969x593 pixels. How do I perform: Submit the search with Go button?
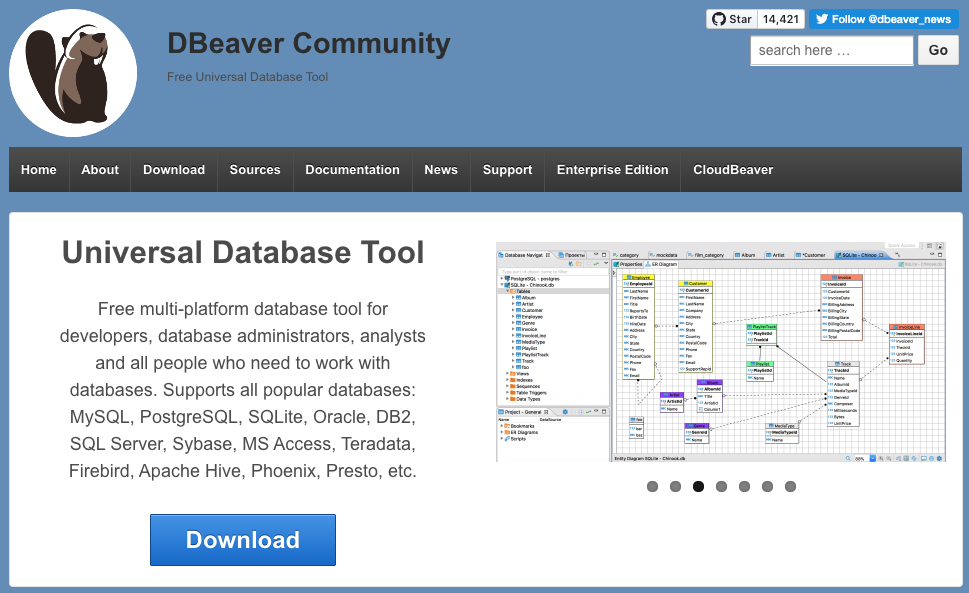tap(937, 51)
